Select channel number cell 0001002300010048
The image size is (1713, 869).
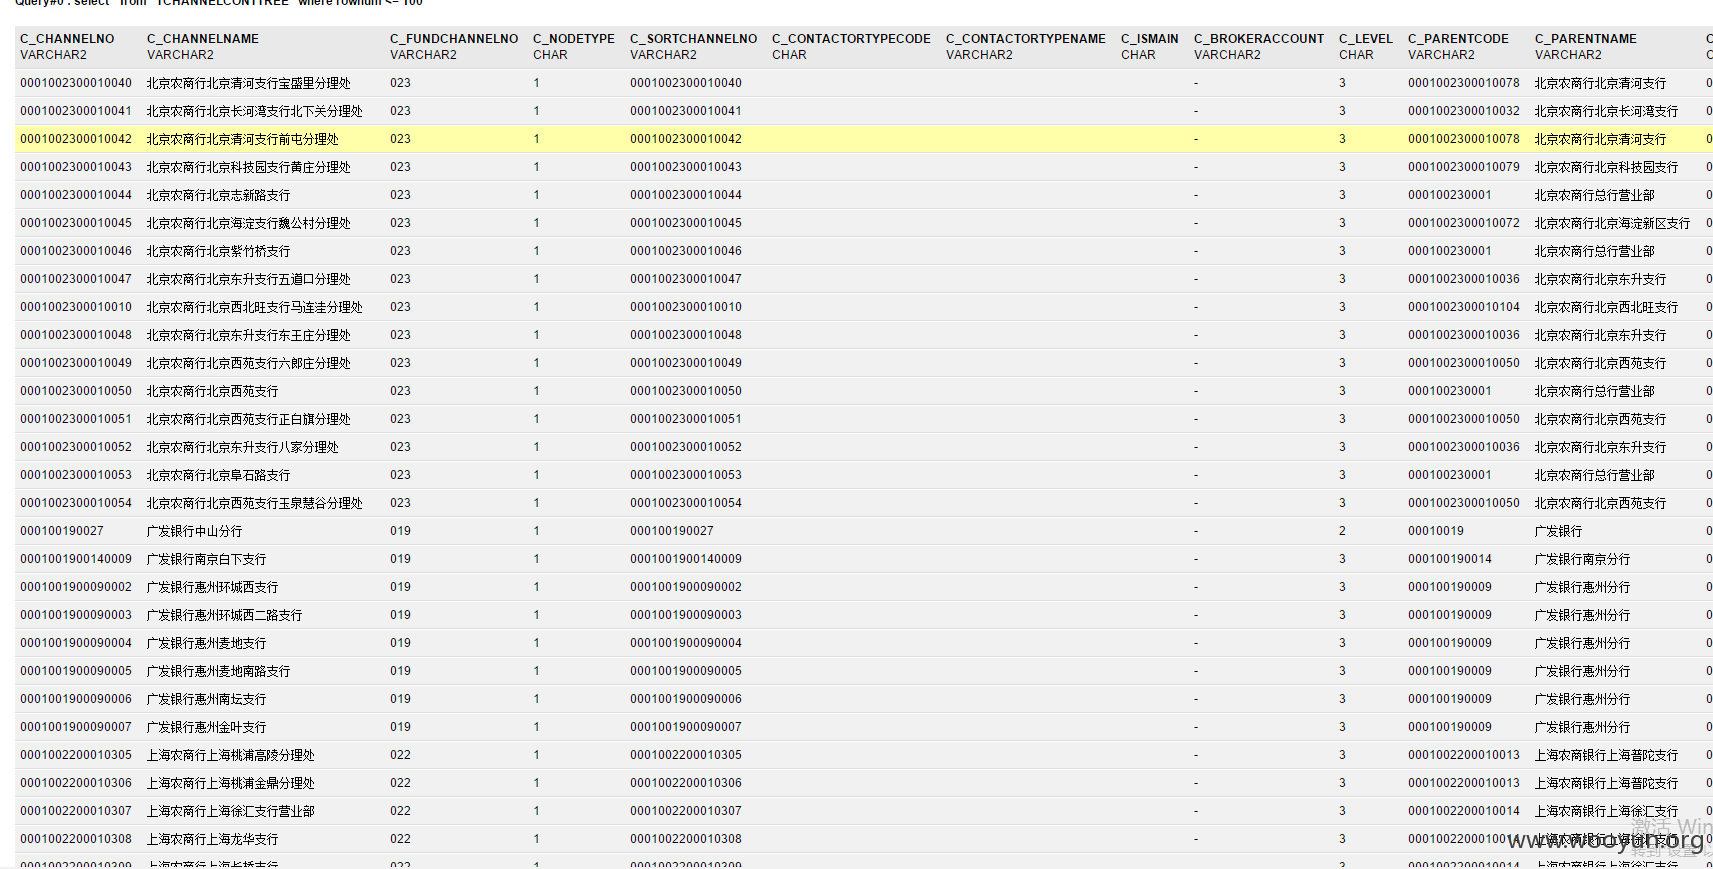(x=76, y=335)
